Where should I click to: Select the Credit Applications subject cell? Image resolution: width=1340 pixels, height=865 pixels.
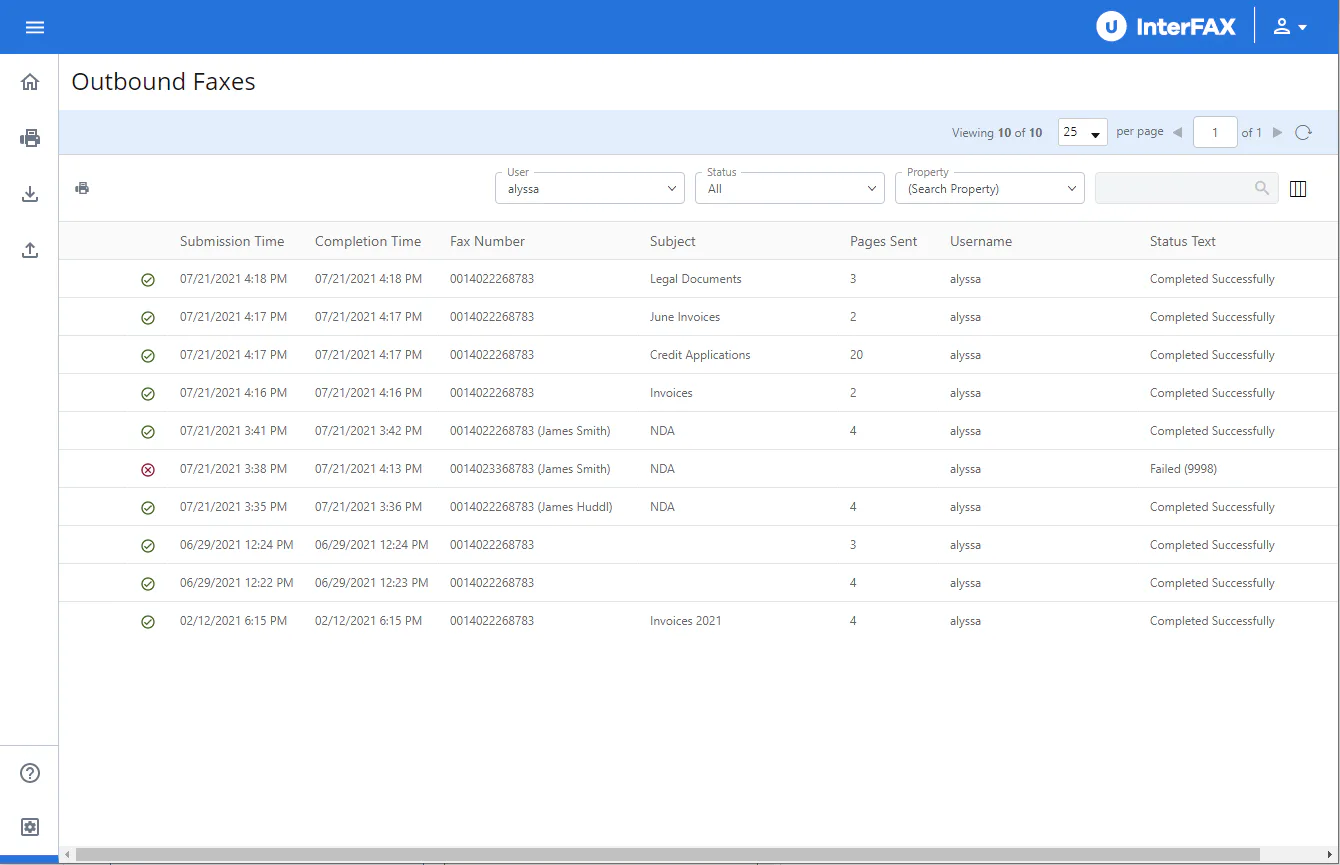pos(700,355)
